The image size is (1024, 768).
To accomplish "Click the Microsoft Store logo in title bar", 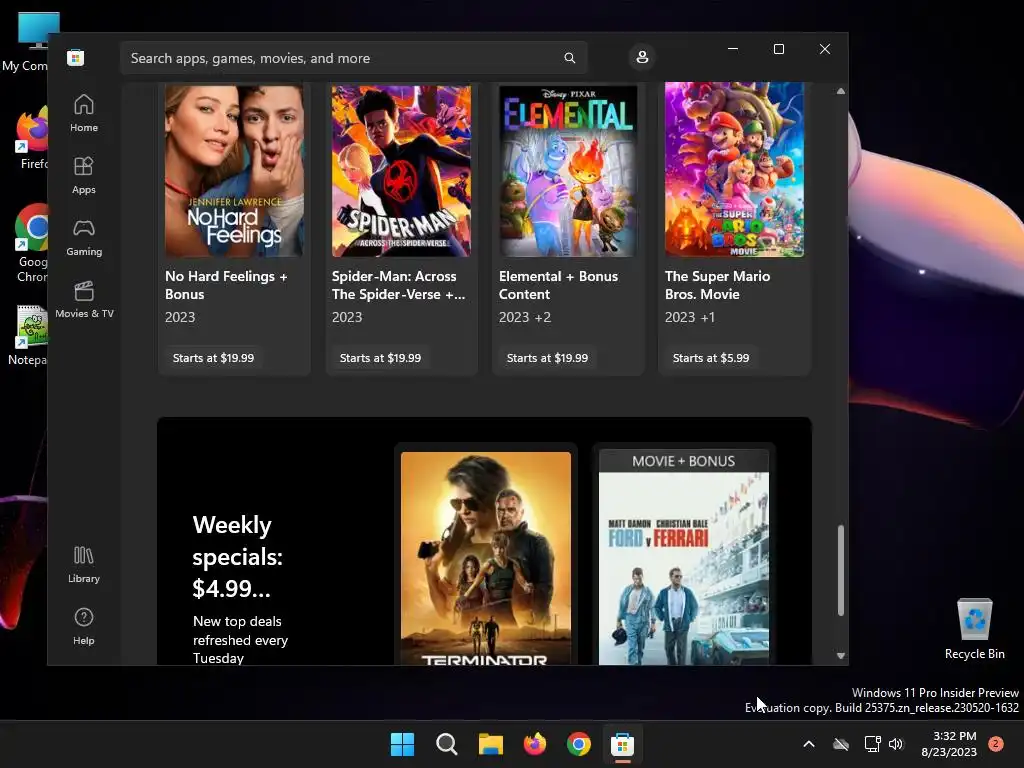I will [75, 57].
